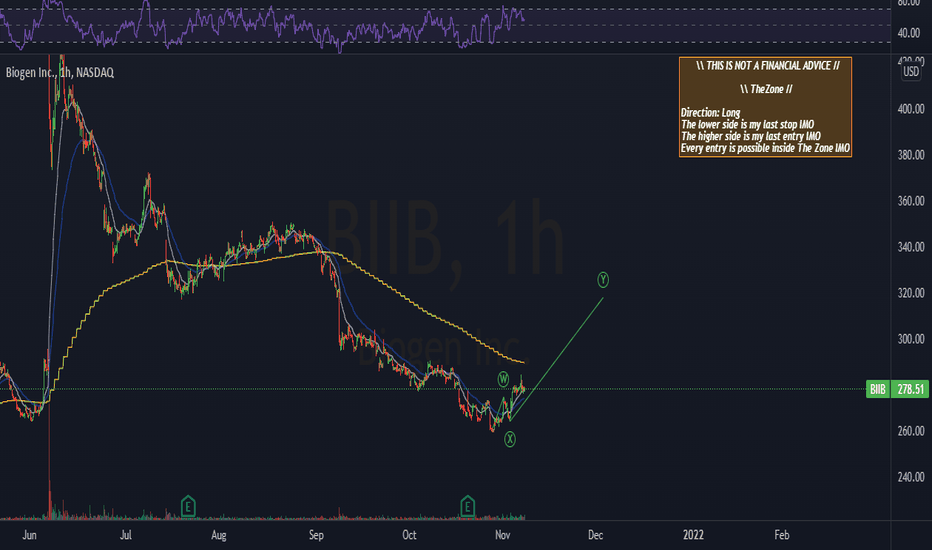Click the Oct label on time axis
932x550 pixels.
pyautogui.click(x=409, y=535)
